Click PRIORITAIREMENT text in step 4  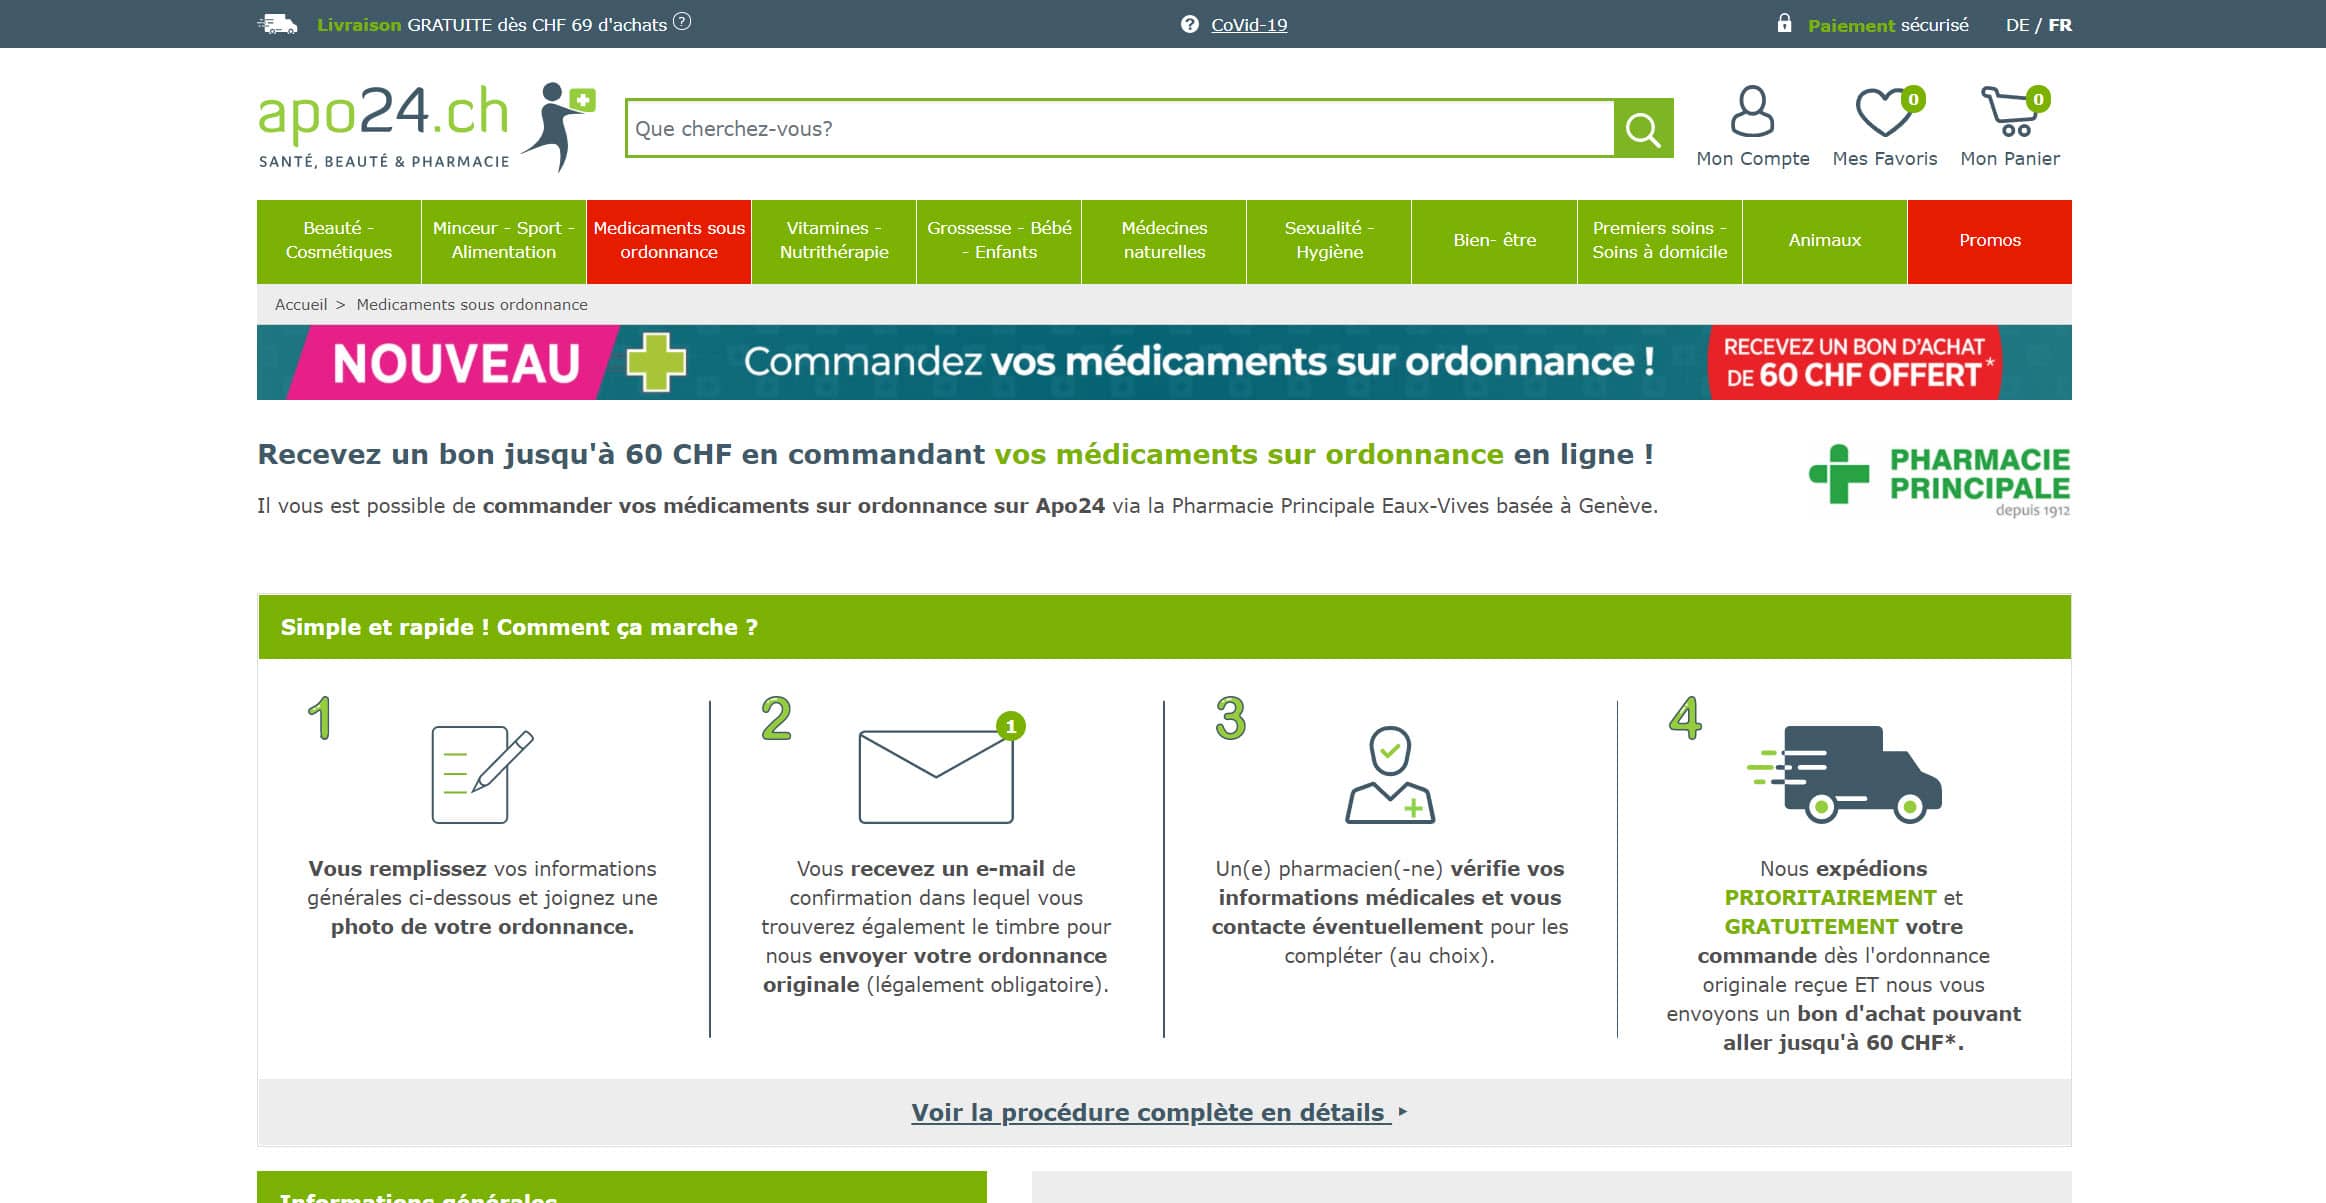point(1831,897)
